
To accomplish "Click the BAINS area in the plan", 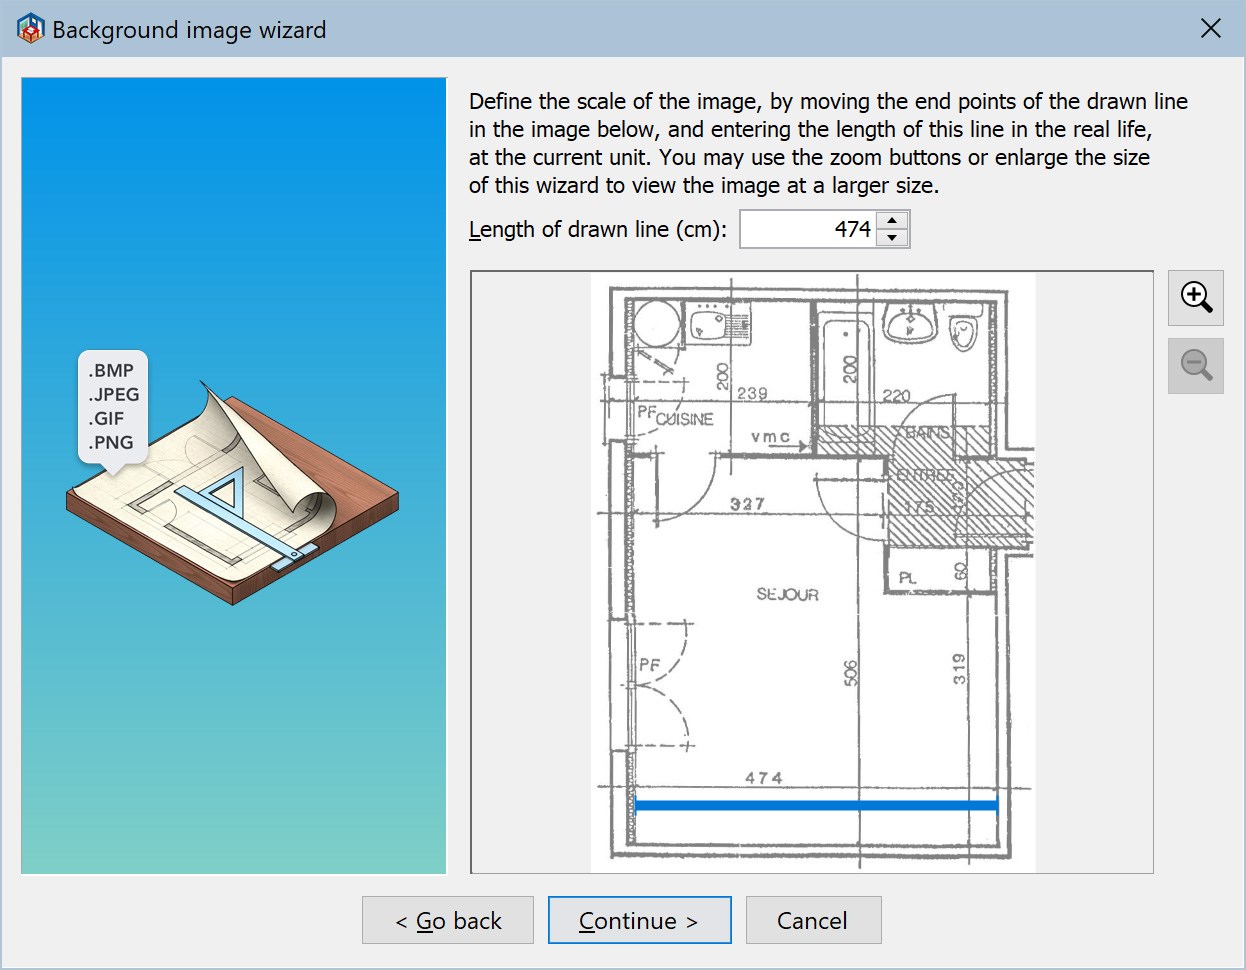I will [x=928, y=432].
